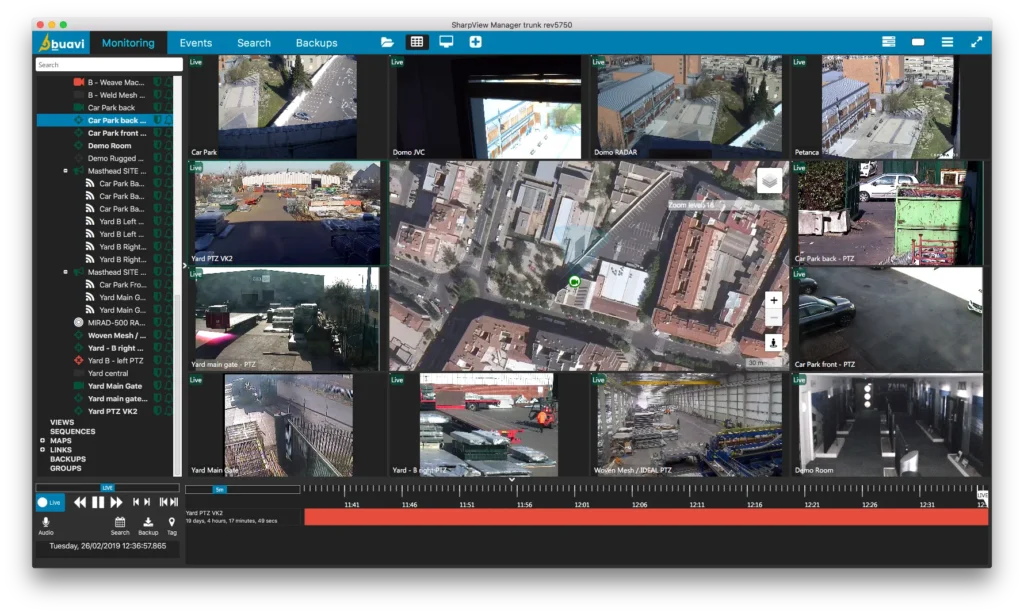Expand the LINKS tree node

click(42, 450)
